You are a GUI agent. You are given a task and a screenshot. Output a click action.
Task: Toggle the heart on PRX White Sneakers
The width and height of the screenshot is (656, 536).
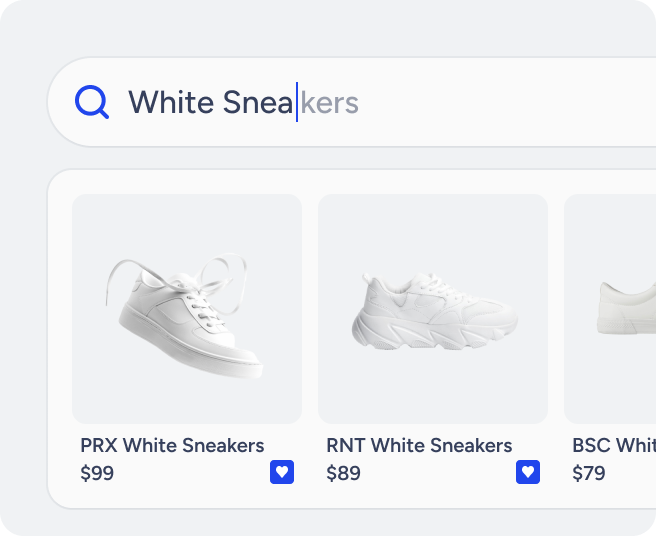[282, 472]
